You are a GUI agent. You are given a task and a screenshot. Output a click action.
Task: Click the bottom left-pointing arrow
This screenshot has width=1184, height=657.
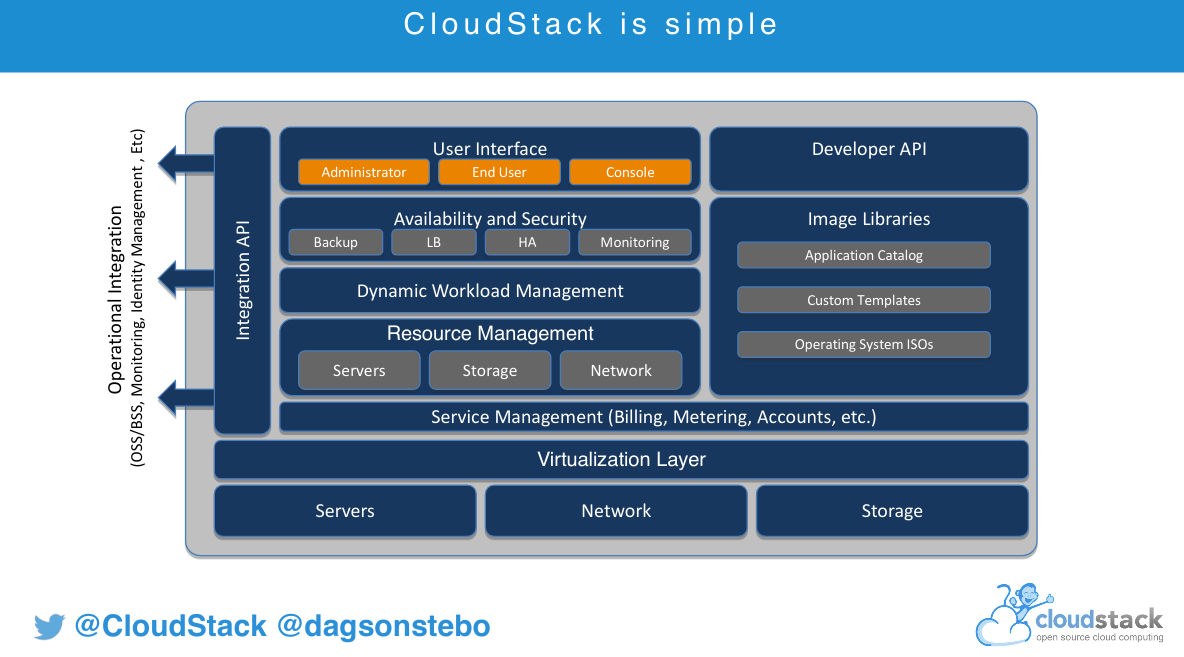187,397
